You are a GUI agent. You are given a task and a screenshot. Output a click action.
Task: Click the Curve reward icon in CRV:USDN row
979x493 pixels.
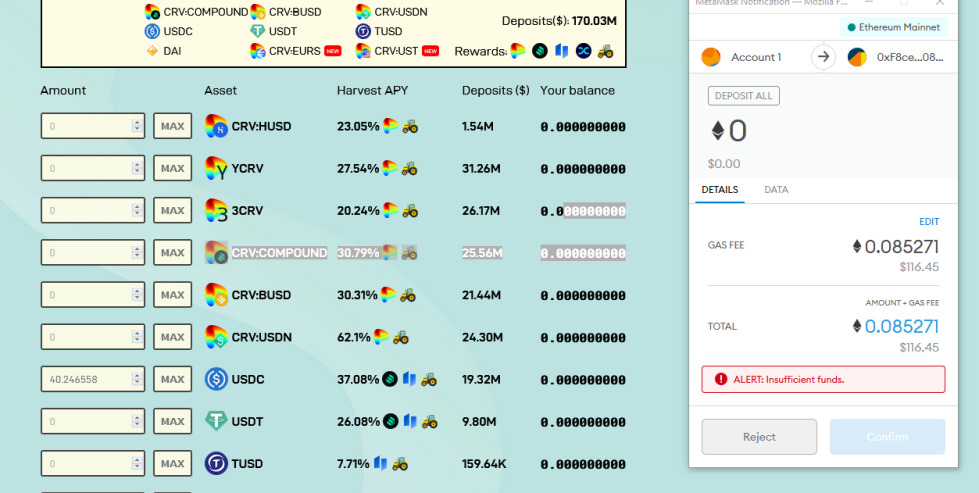click(381, 337)
